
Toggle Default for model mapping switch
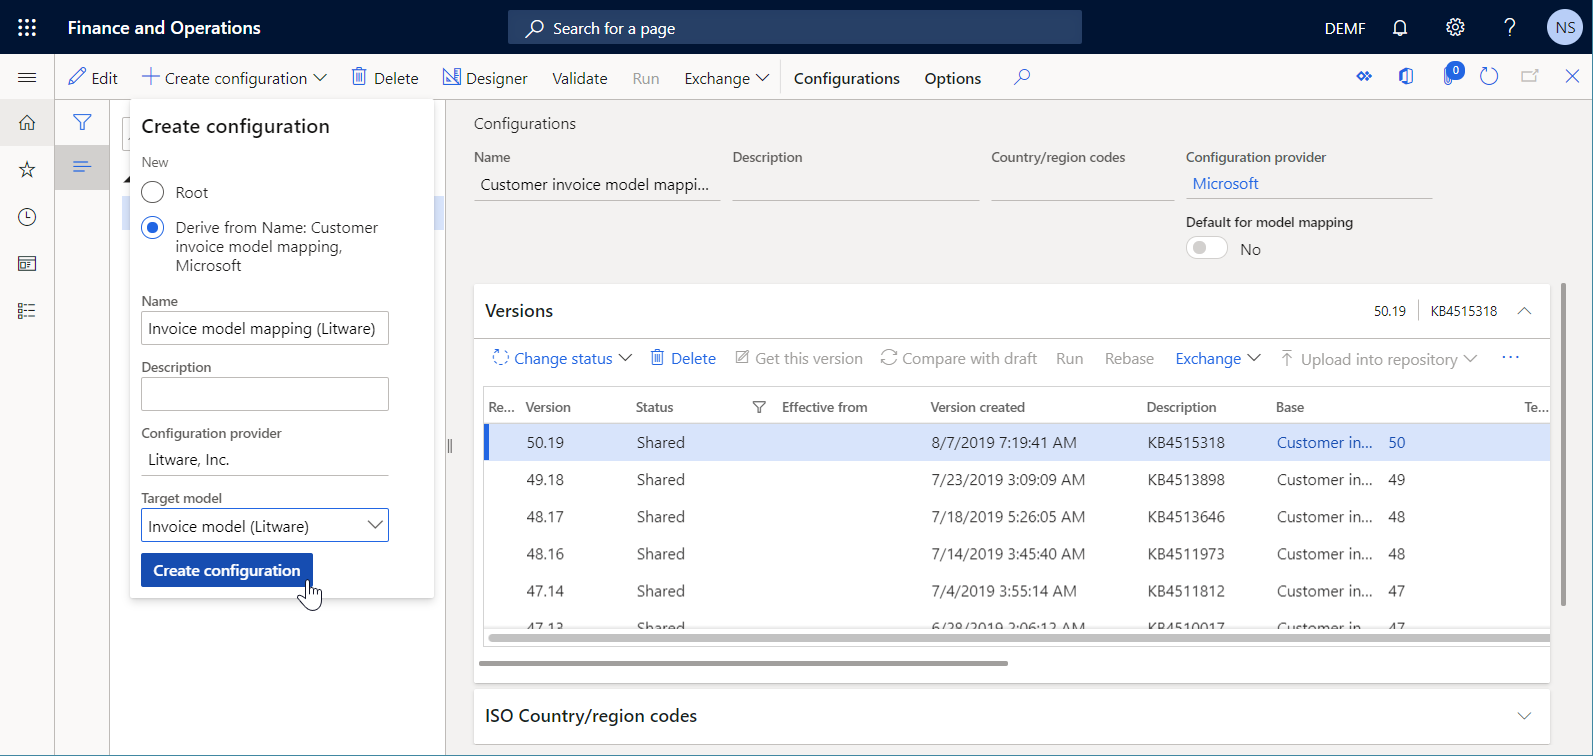tap(1206, 248)
